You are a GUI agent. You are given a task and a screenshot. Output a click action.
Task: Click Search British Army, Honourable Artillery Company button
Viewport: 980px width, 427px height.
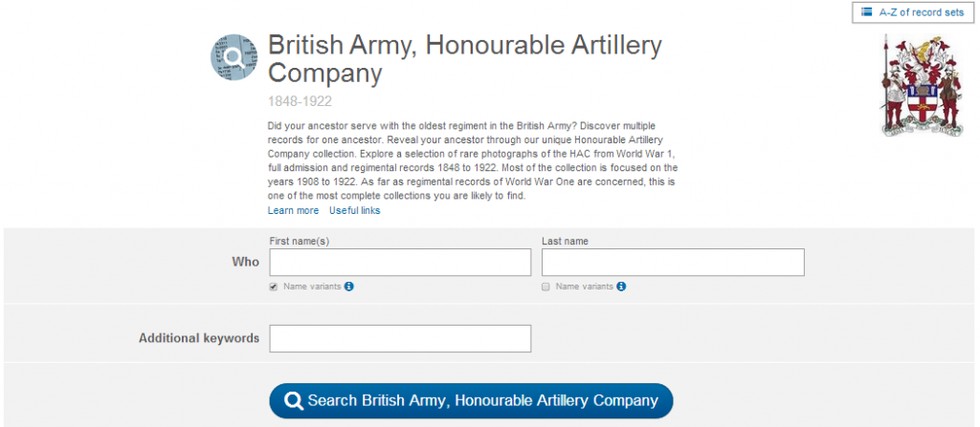(x=471, y=401)
